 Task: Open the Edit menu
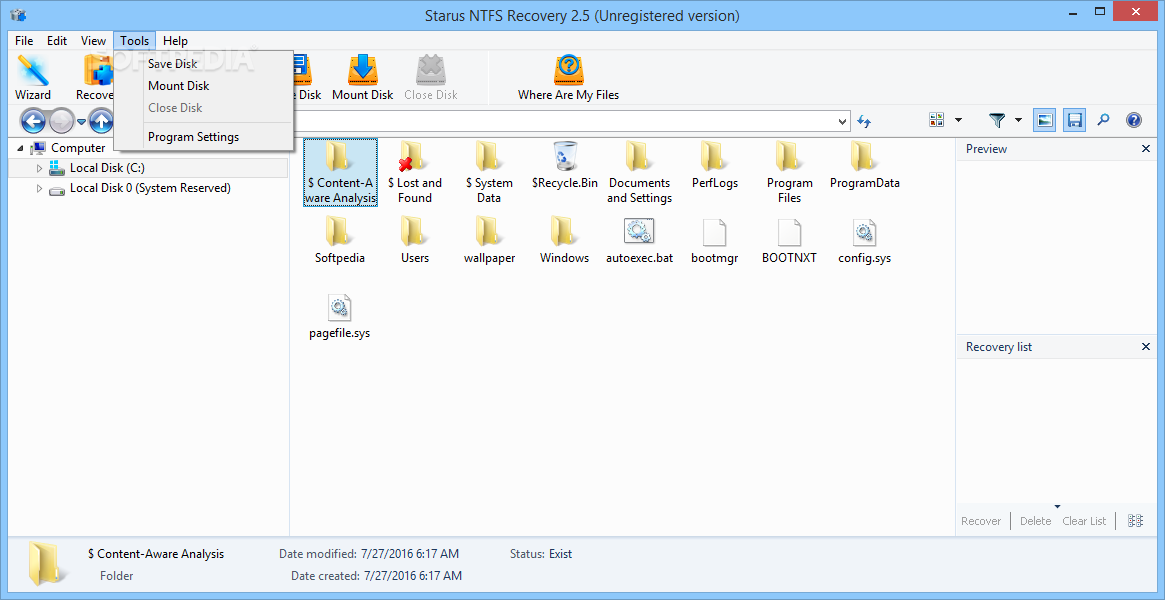[57, 41]
